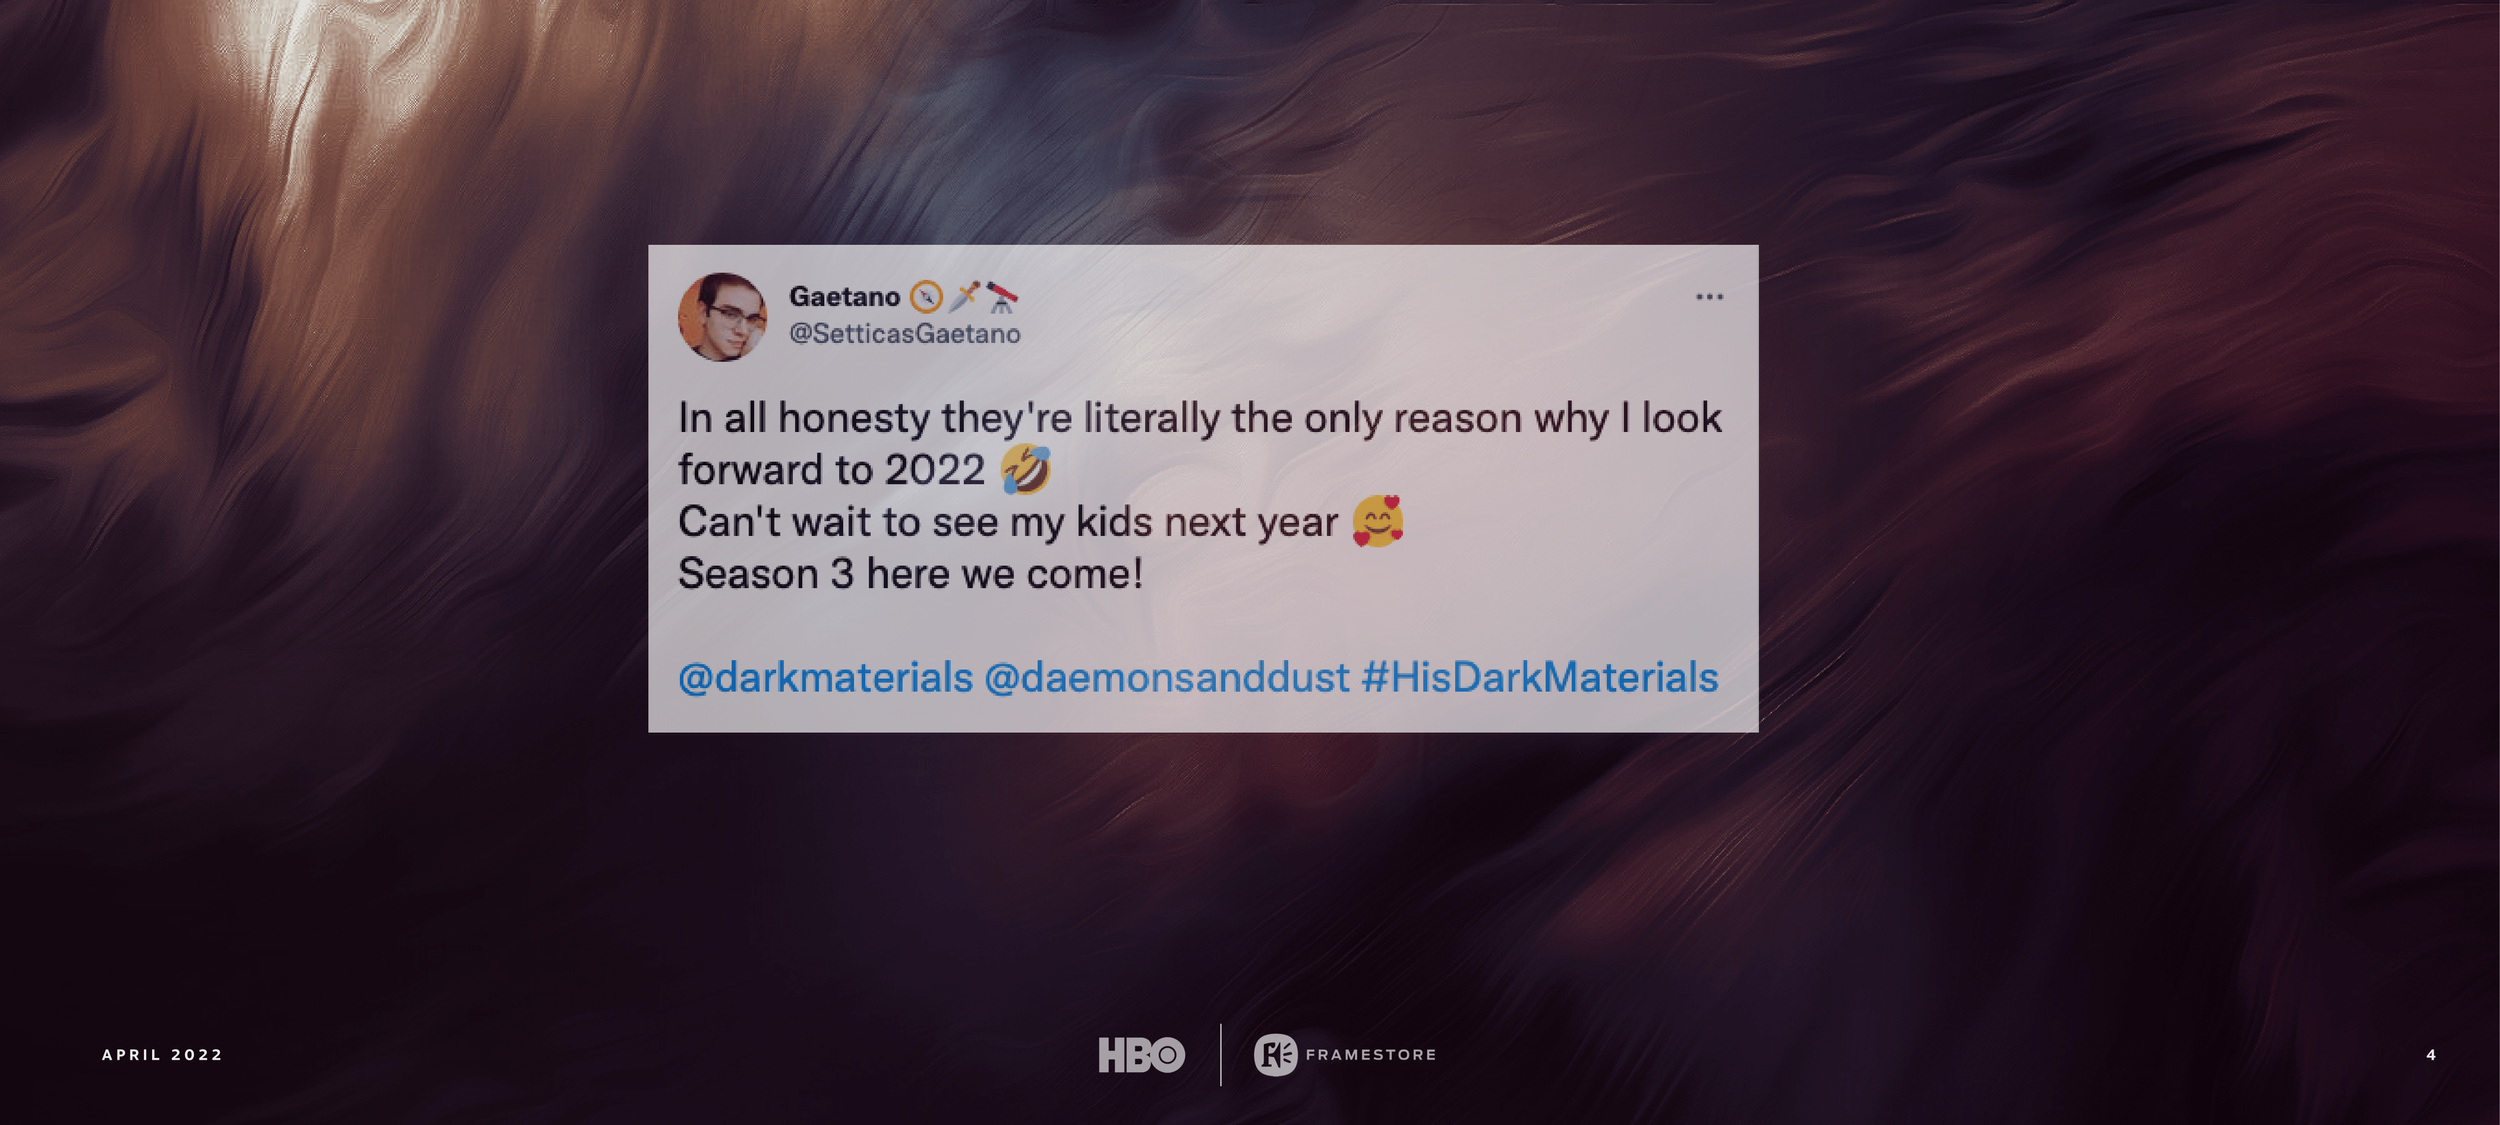This screenshot has height=1125, width=2500.
Task: Open the #HisDarkMaterials hashtag
Action: [1540, 678]
